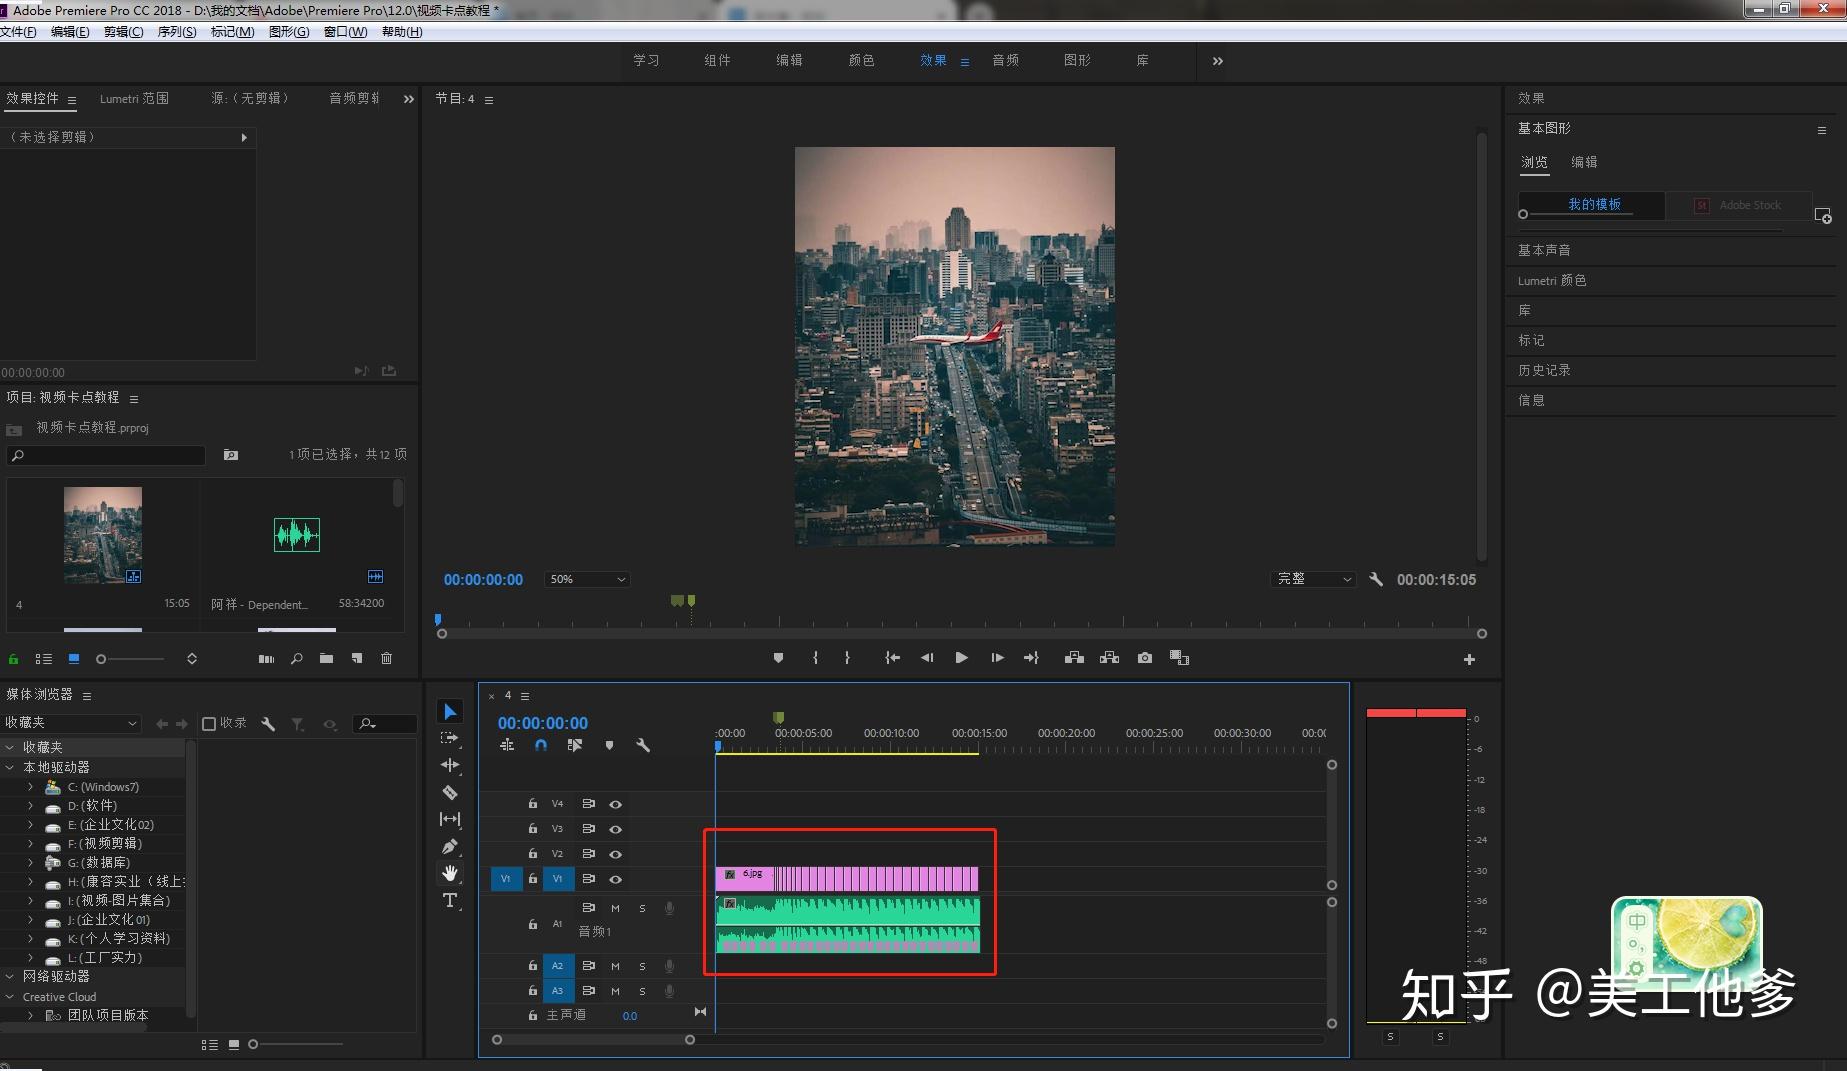Viewport: 1847px width, 1071px height.
Task: Select the Ripple Edit tool
Action: click(x=450, y=765)
